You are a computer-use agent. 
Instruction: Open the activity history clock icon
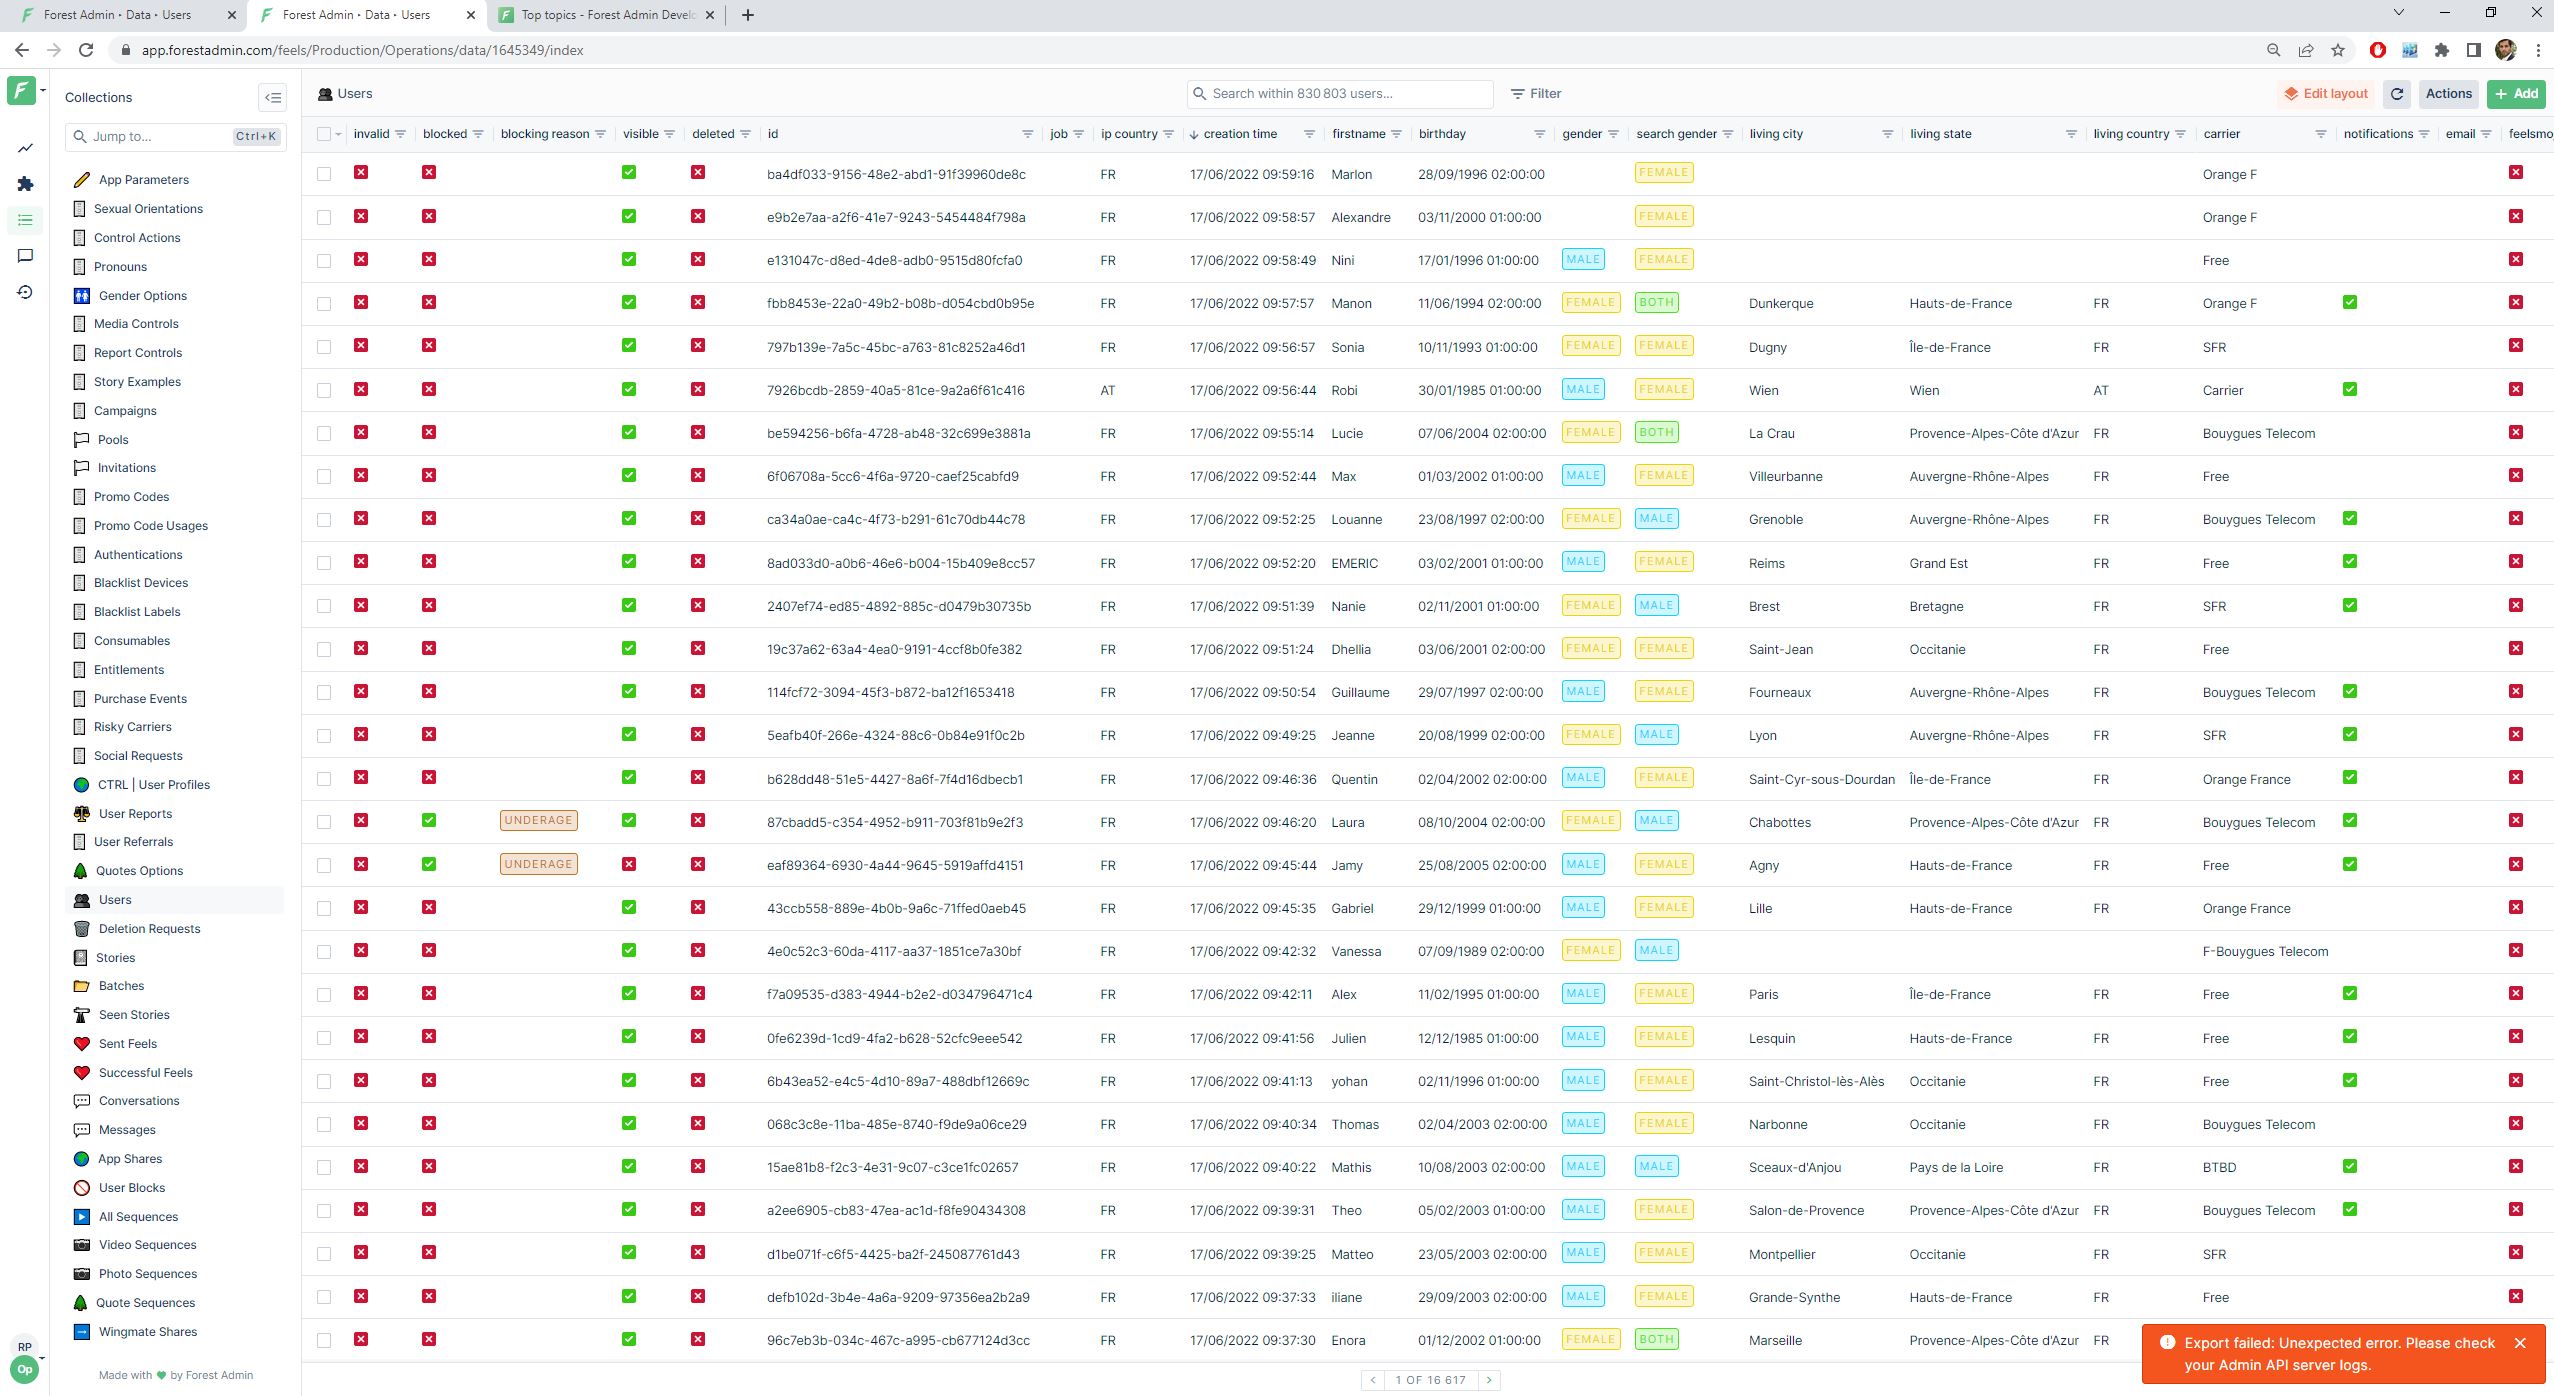(x=25, y=292)
